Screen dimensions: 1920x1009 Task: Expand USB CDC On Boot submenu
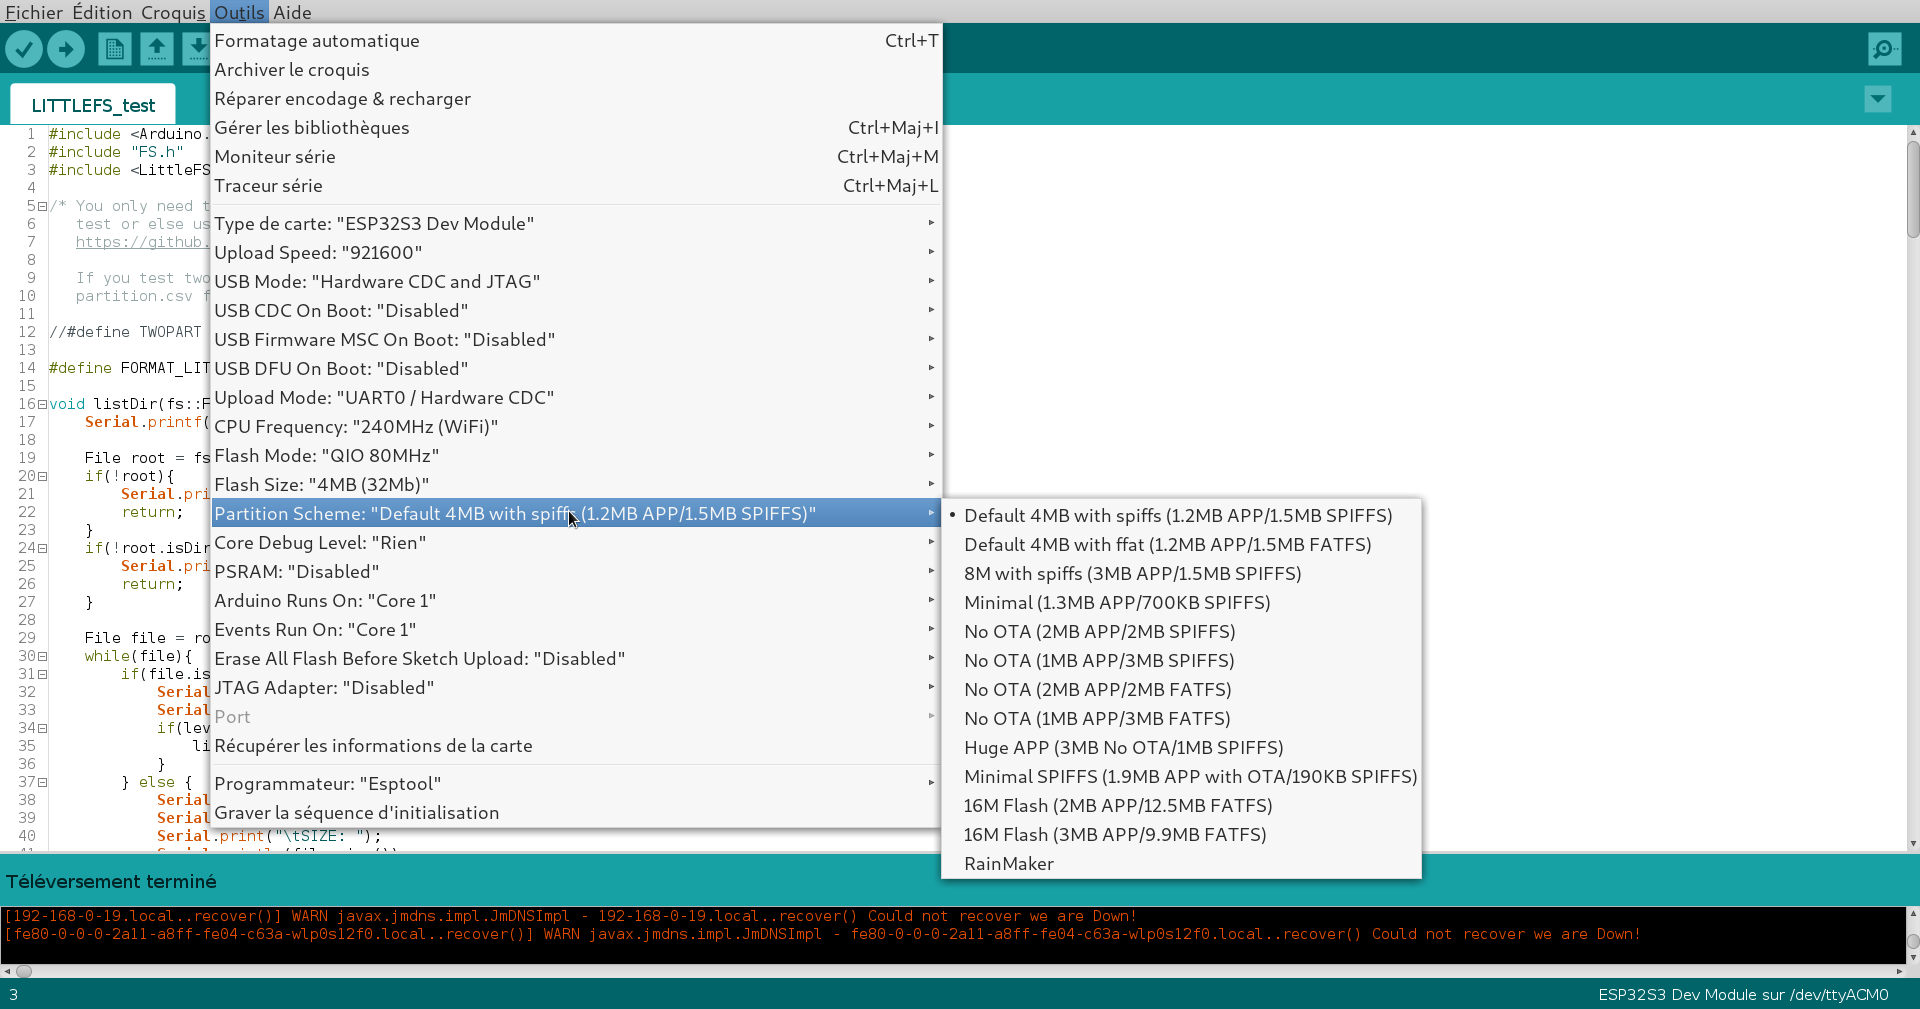click(x=576, y=311)
